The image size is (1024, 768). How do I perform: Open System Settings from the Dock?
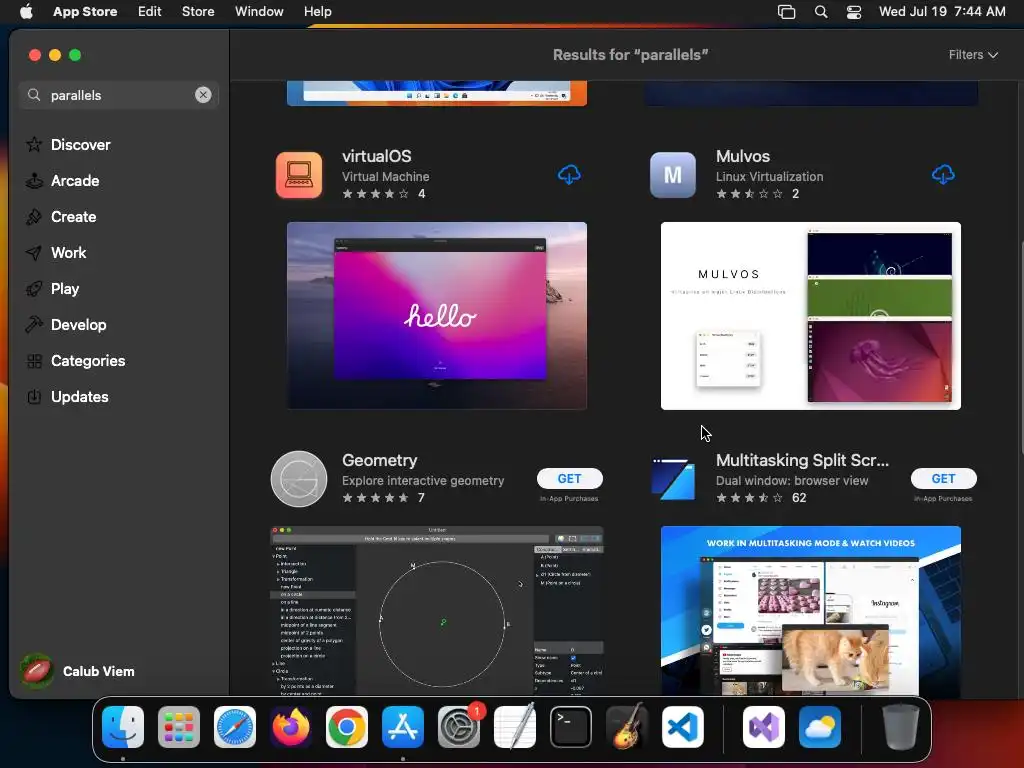coord(459,727)
